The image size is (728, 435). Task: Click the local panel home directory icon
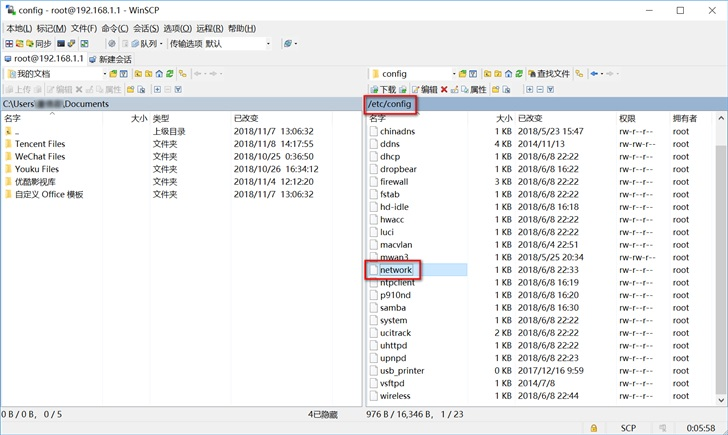158,74
